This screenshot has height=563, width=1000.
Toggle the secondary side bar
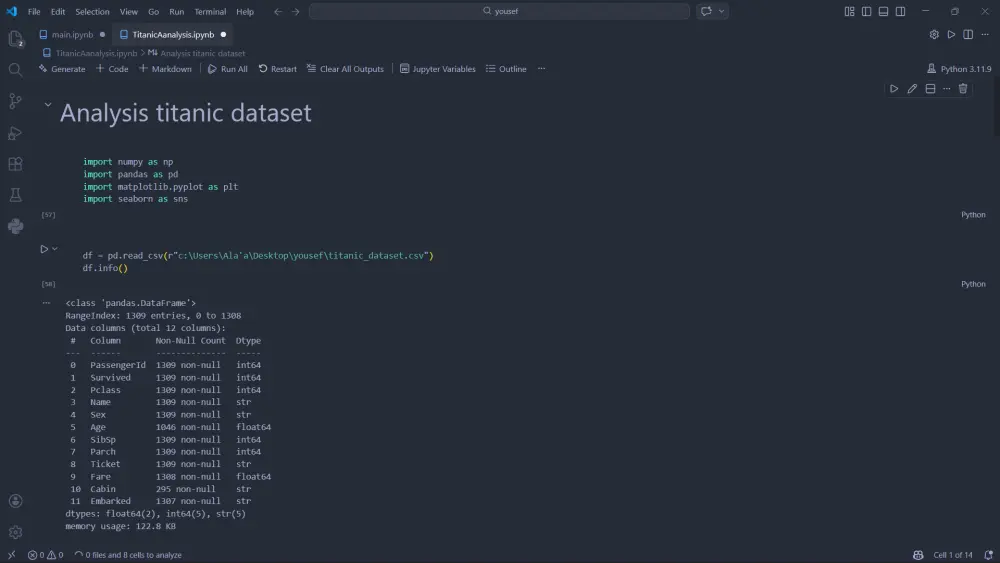click(900, 11)
